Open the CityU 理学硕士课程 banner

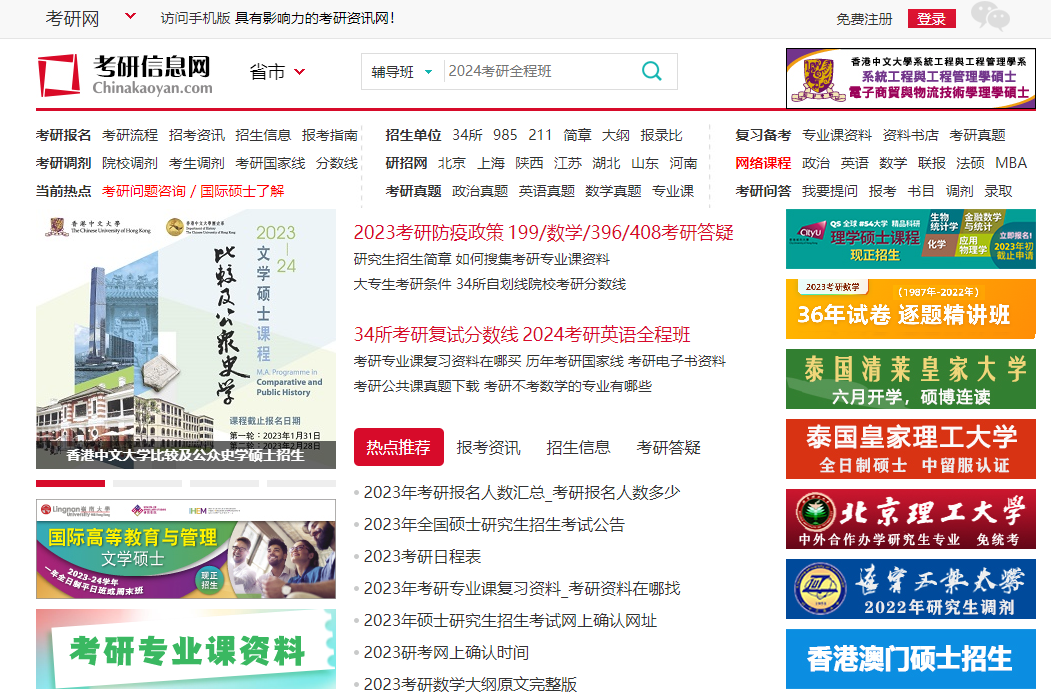point(911,239)
